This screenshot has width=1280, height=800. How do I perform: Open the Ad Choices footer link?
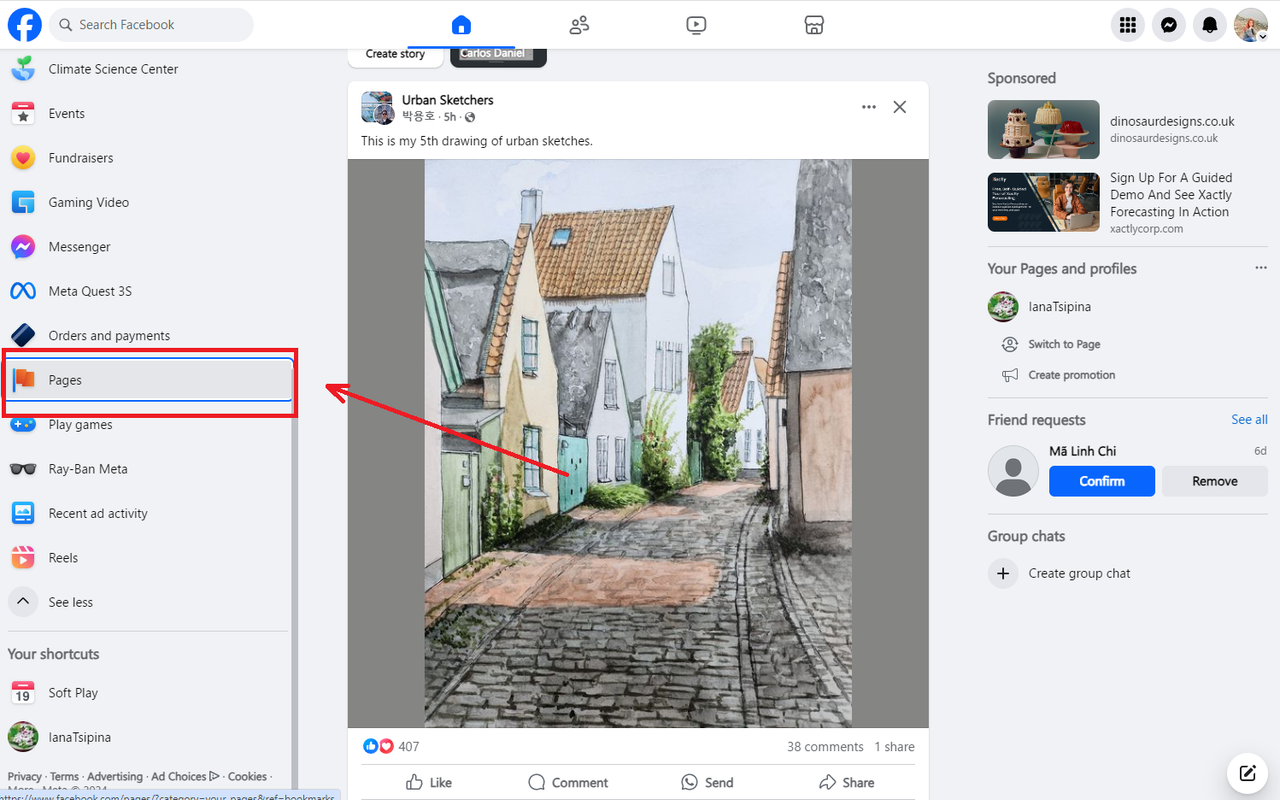click(185, 776)
